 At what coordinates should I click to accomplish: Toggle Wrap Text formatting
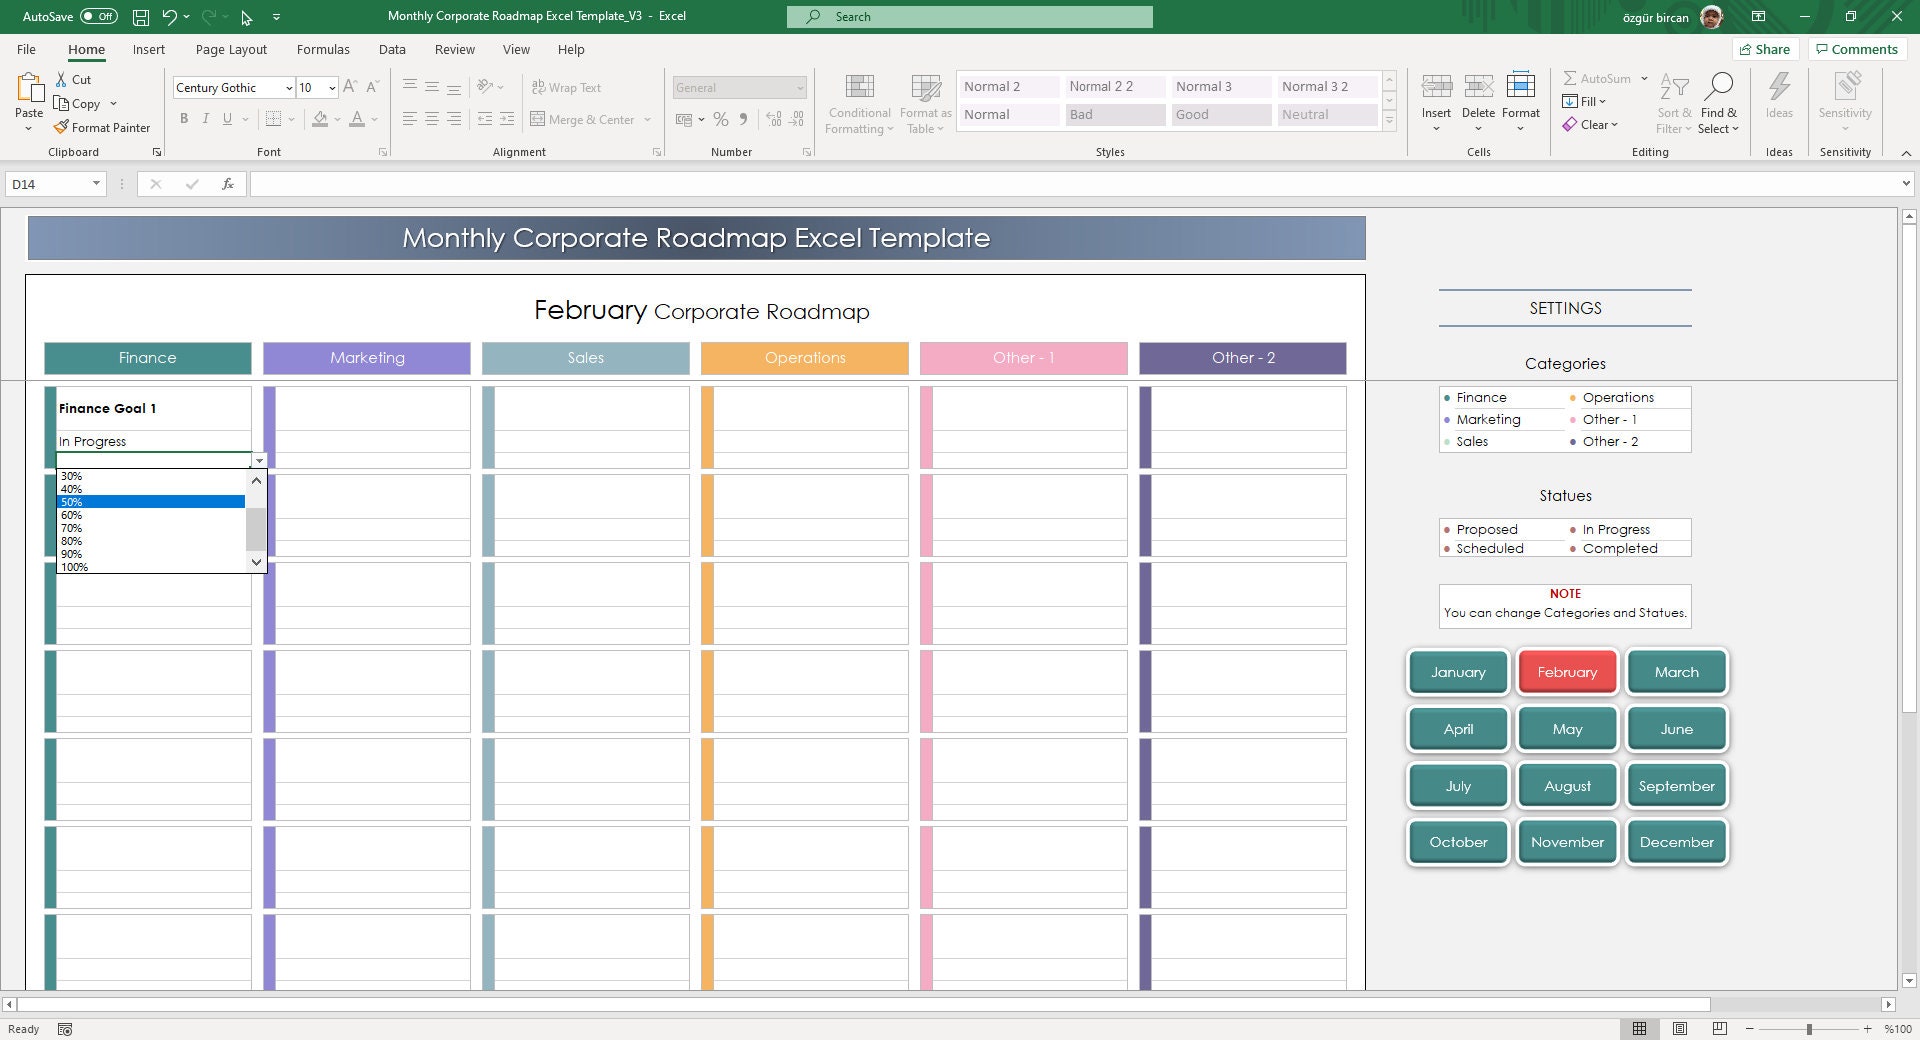coord(566,87)
